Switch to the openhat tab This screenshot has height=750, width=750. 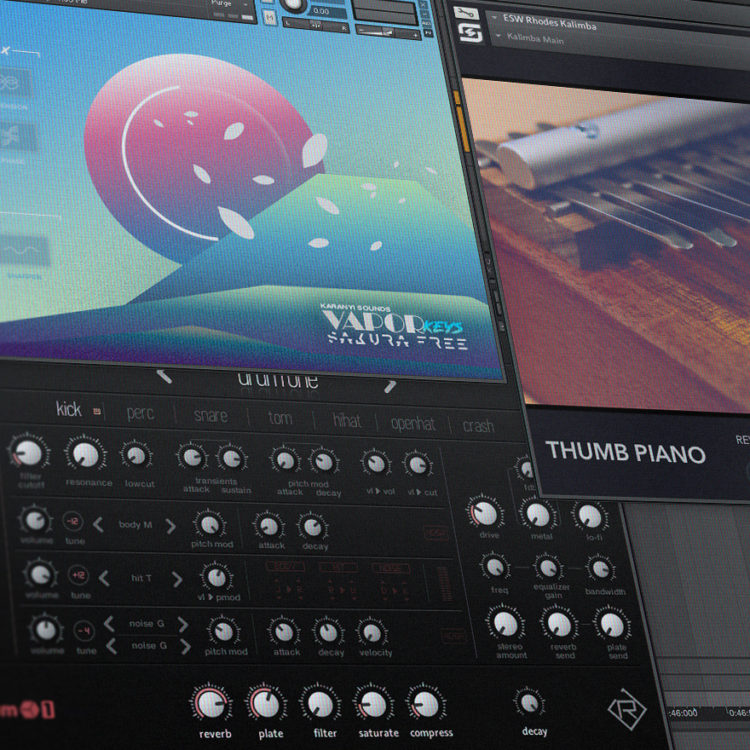[x=413, y=424]
